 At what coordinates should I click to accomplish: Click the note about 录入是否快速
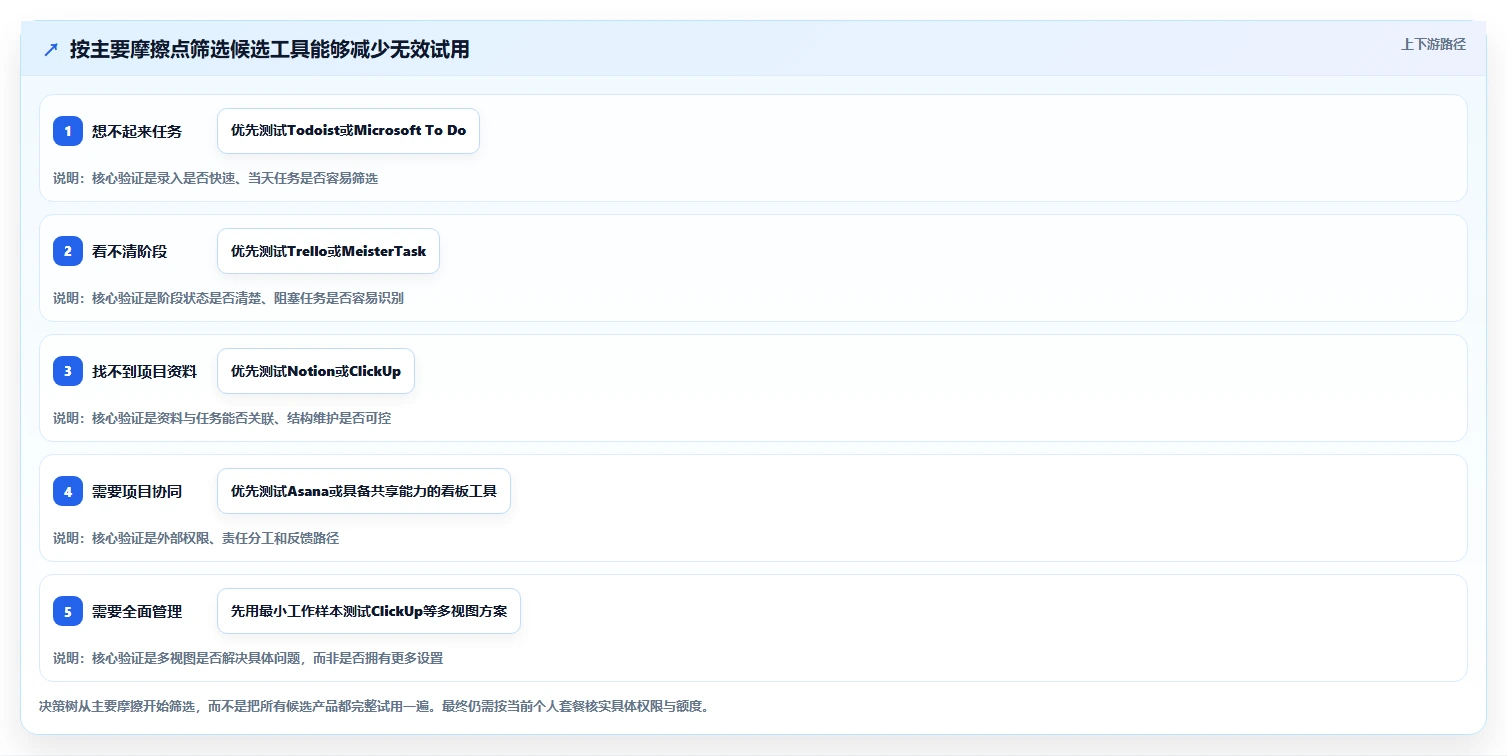215,178
